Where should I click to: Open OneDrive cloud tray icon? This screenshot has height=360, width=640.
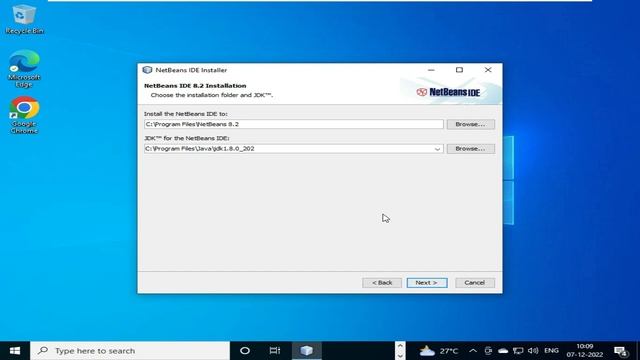pyautogui.click(x=503, y=351)
